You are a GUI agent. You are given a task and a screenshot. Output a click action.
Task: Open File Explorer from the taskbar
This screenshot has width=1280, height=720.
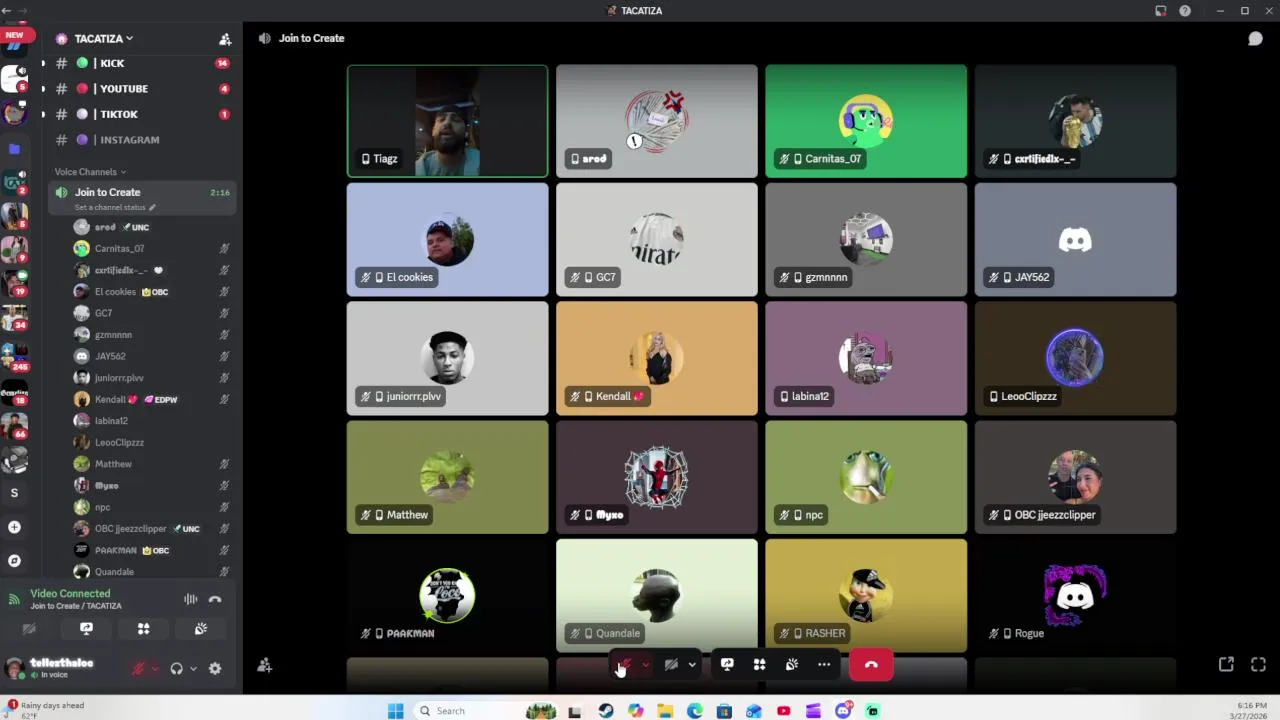click(x=665, y=711)
